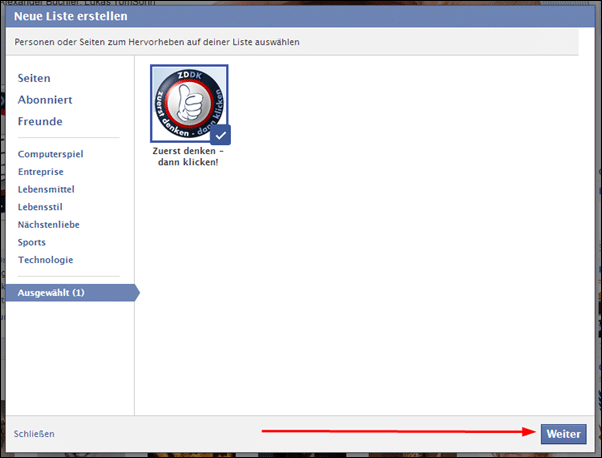Select the Entreprise filter
The width and height of the screenshot is (602, 458).
click(x=41, y=172)
